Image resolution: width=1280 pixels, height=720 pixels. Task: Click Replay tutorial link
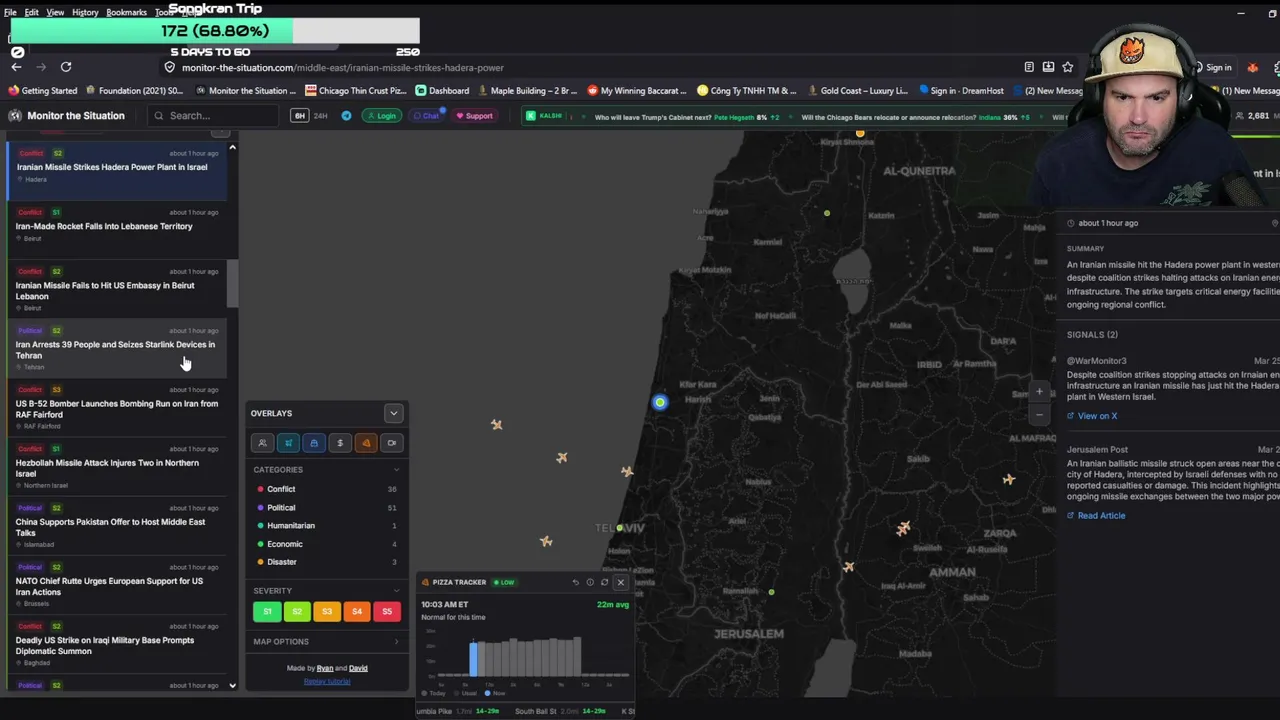tap(327, 681)
